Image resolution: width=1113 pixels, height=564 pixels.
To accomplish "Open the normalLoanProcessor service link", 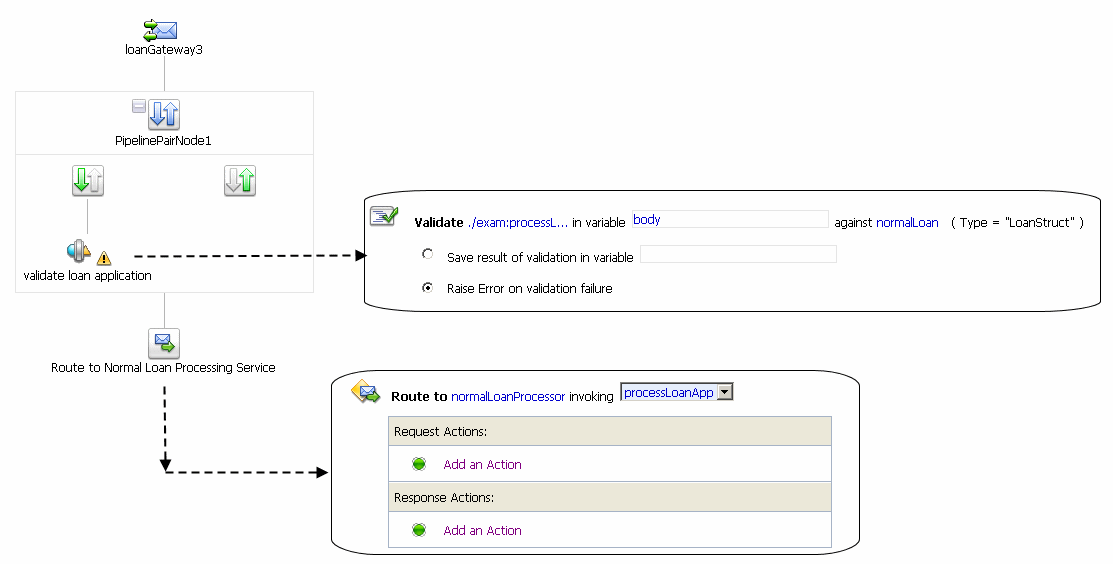I will 508,397.
